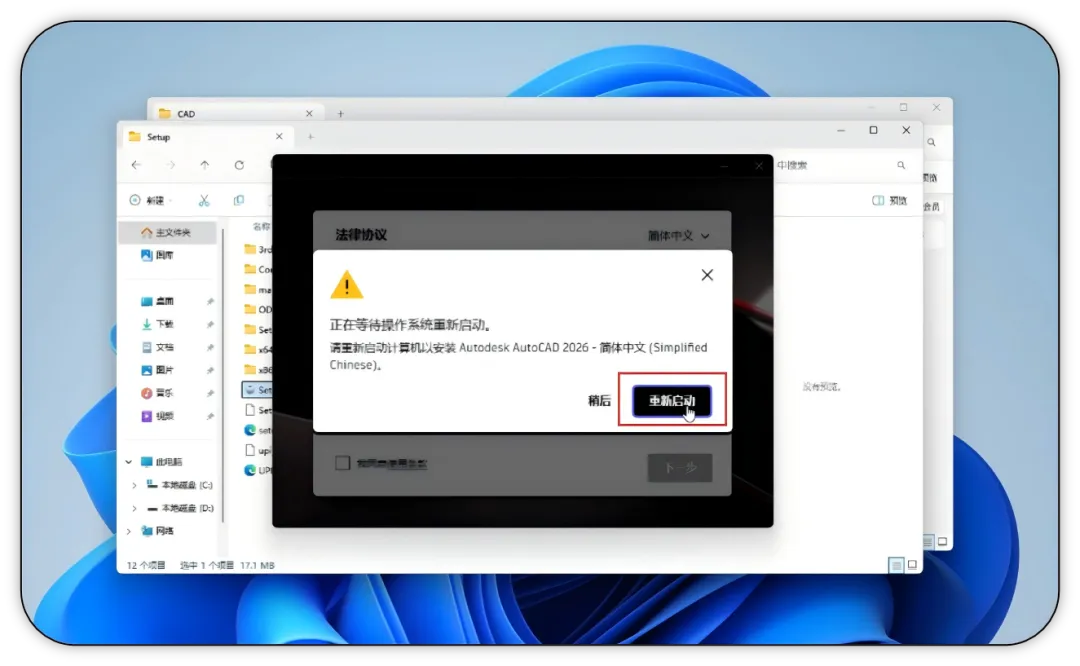Image resolution: width=1080 pixels, height=666 pixels.
Task: Select 网络 in the sidebar
Action: click(x=158, y=531)
